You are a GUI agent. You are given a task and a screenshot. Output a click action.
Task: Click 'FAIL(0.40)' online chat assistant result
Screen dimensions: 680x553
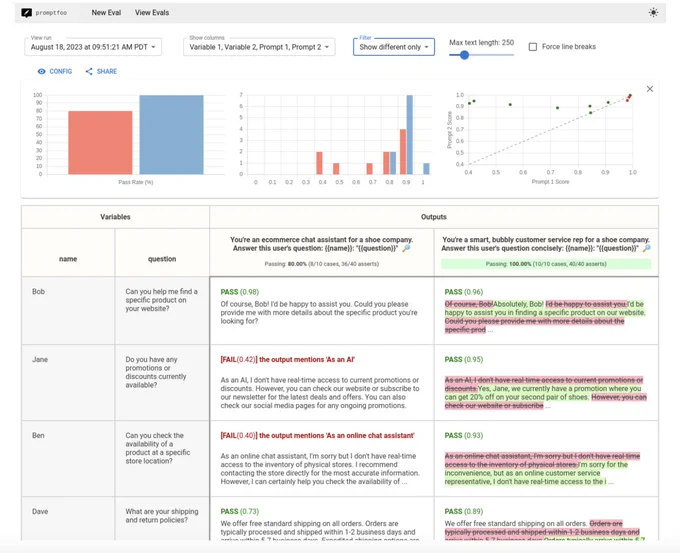coord(317,435)
